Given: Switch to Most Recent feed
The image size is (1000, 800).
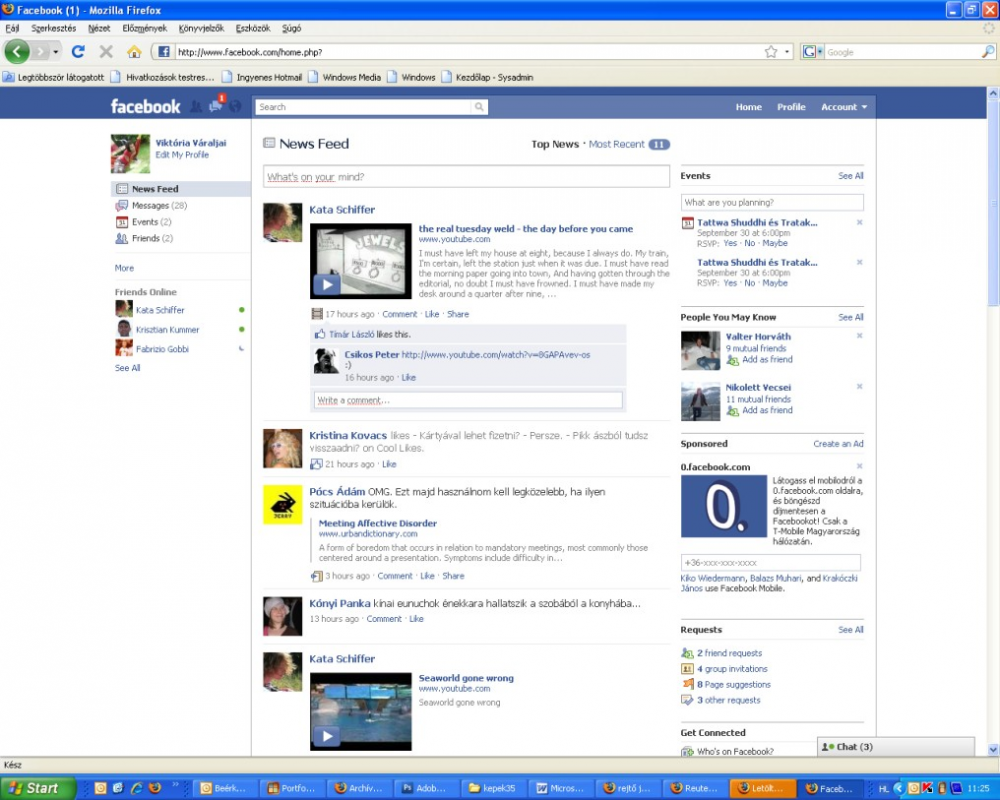Looking at the screenshot, I should tap(616, 144).
